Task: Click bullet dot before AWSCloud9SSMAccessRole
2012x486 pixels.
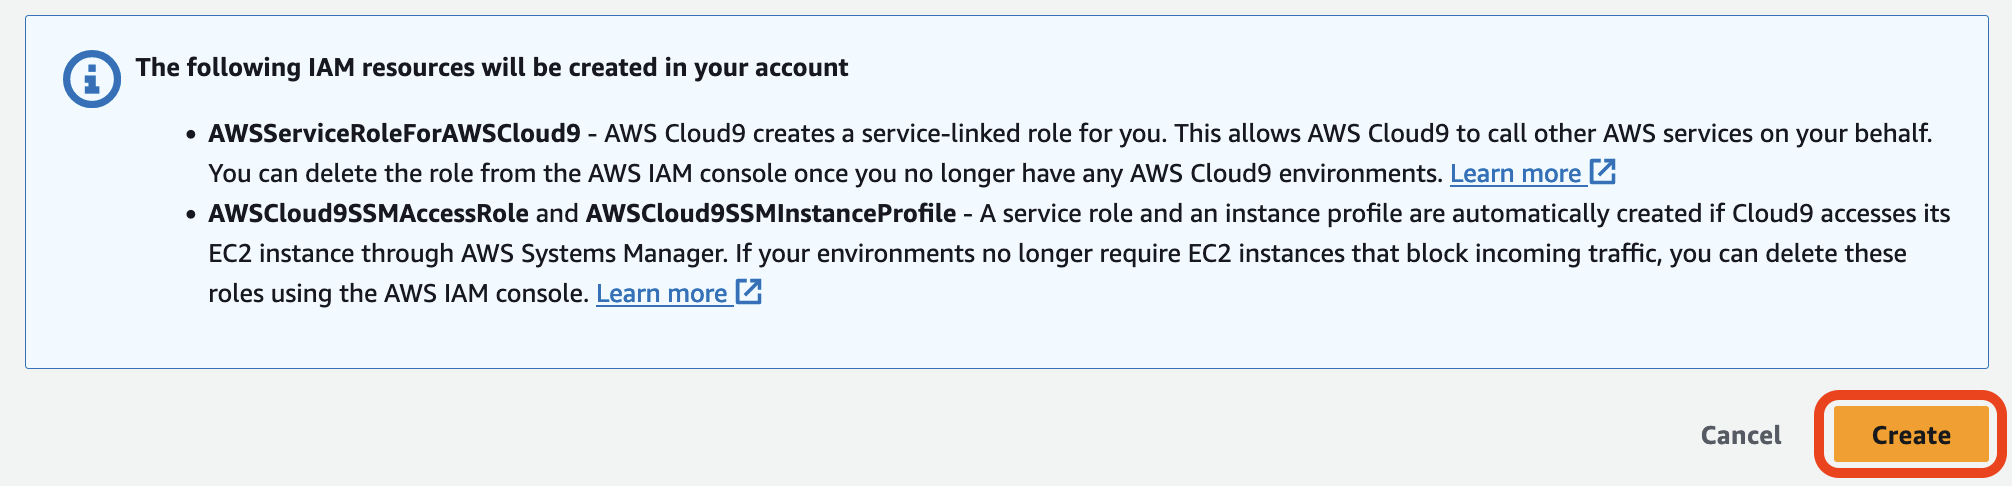Action: coord(191,214)
